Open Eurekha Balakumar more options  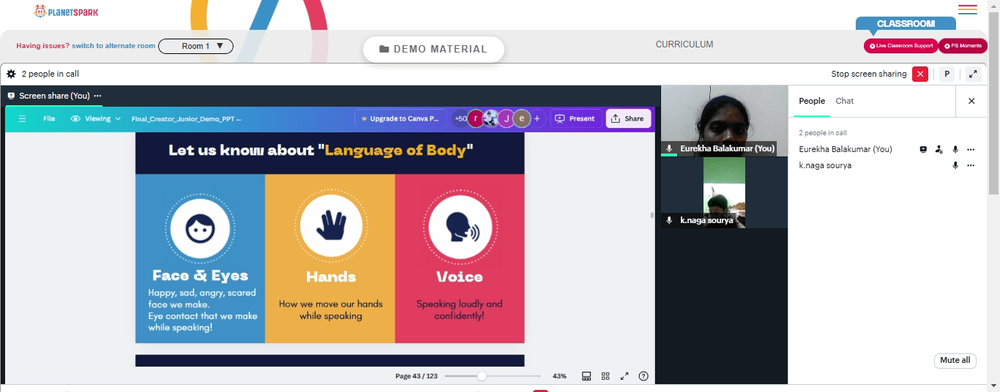coord(971,149)
